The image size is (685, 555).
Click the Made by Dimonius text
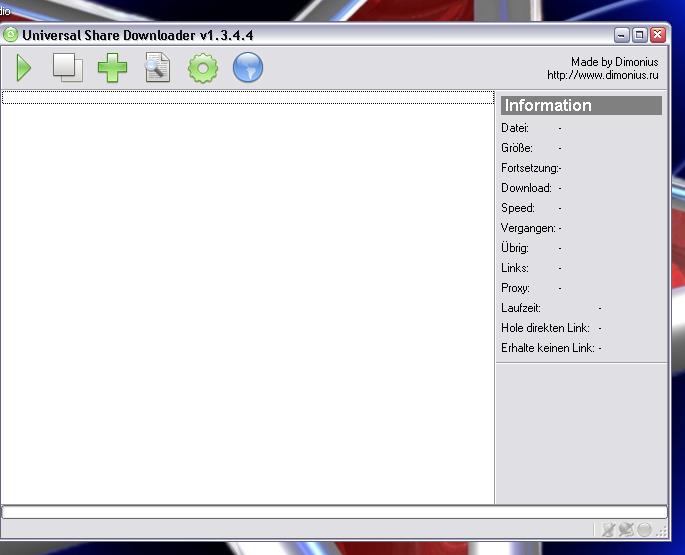pos(614,62)
